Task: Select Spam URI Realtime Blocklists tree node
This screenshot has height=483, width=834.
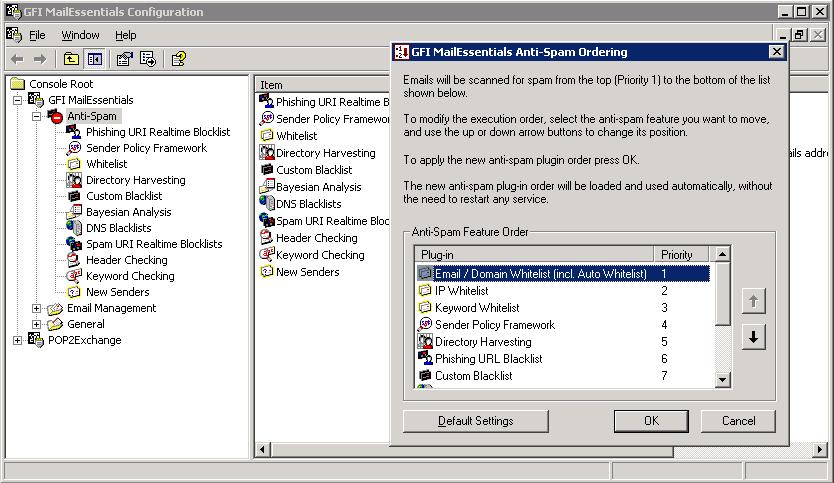Action: point(154,244)
